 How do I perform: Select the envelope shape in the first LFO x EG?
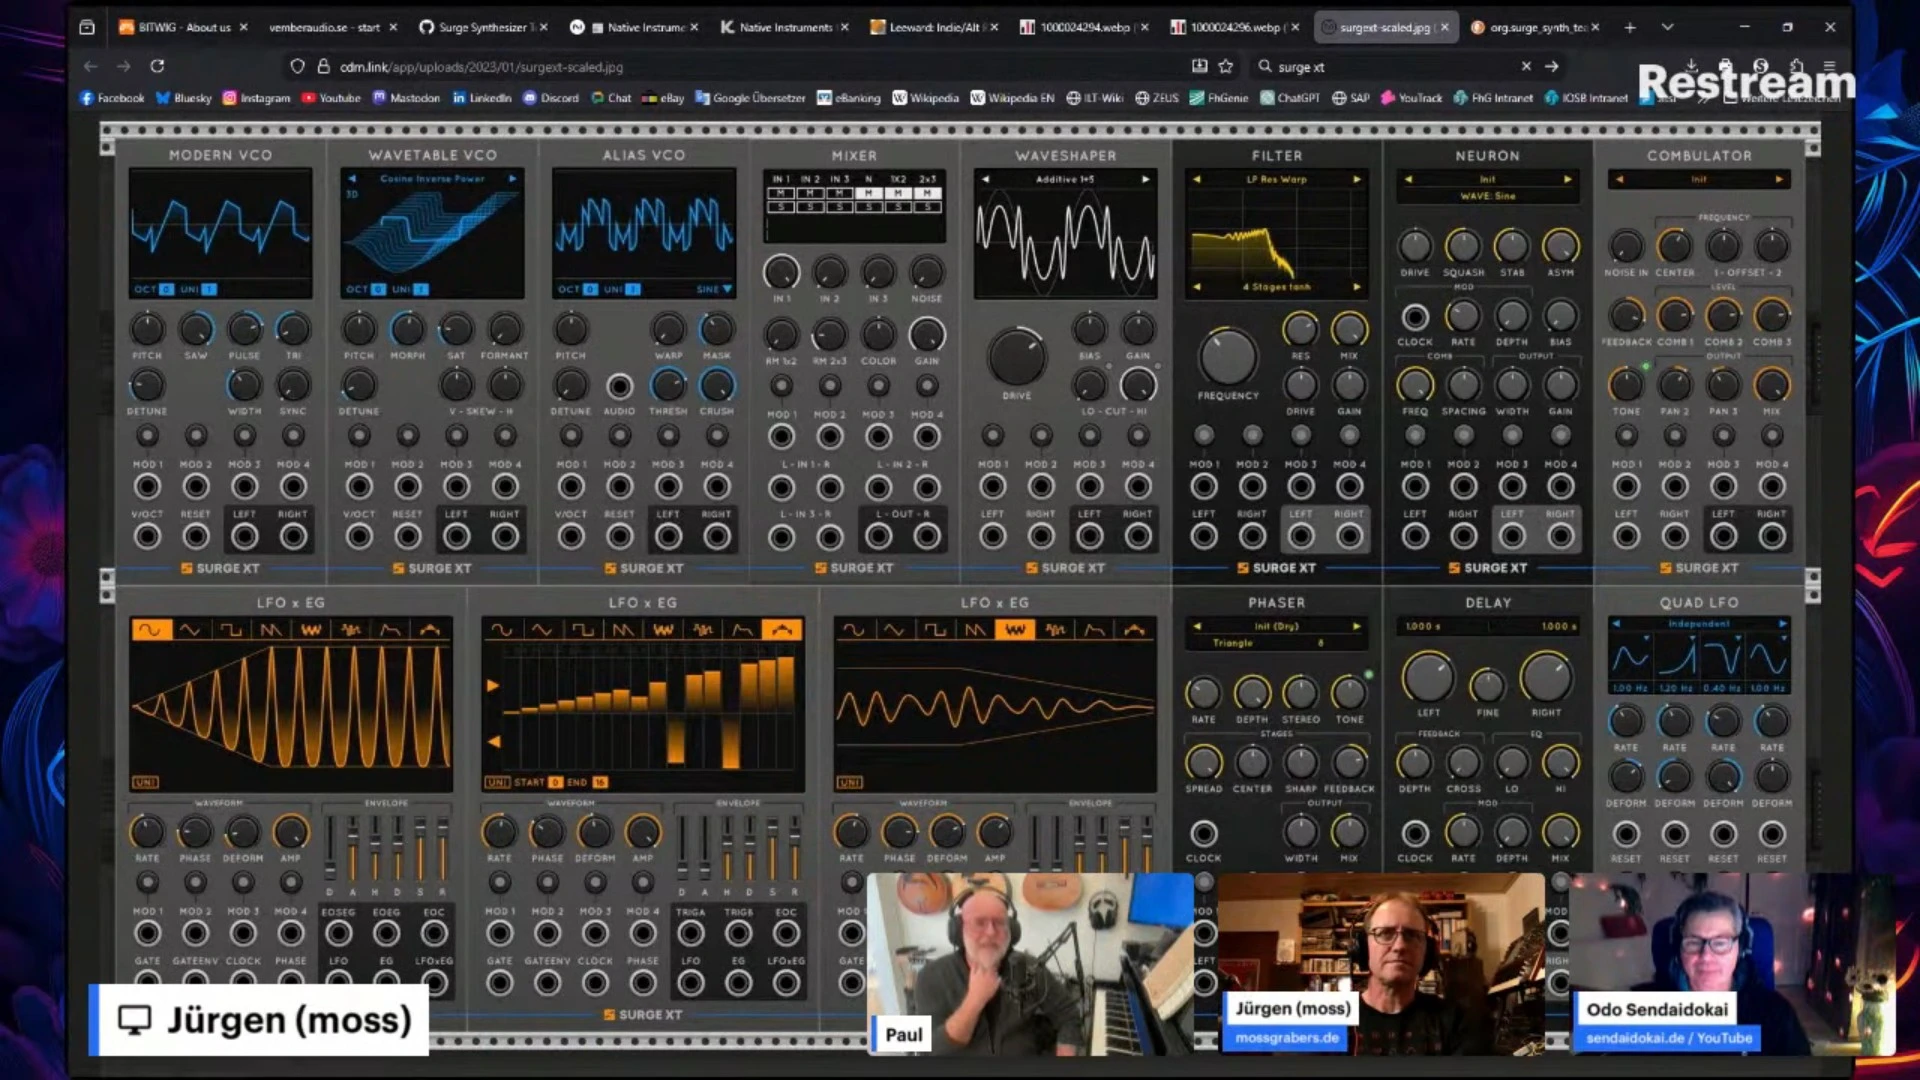click(x=391, y=630)
